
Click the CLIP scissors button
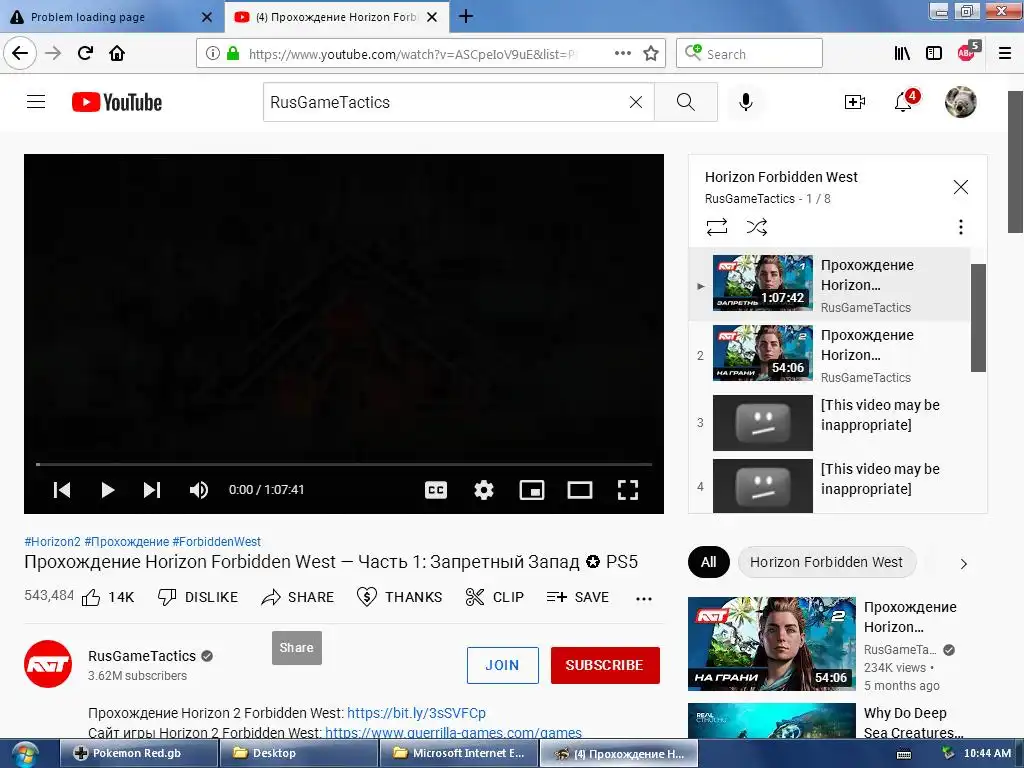click(494, 597)
